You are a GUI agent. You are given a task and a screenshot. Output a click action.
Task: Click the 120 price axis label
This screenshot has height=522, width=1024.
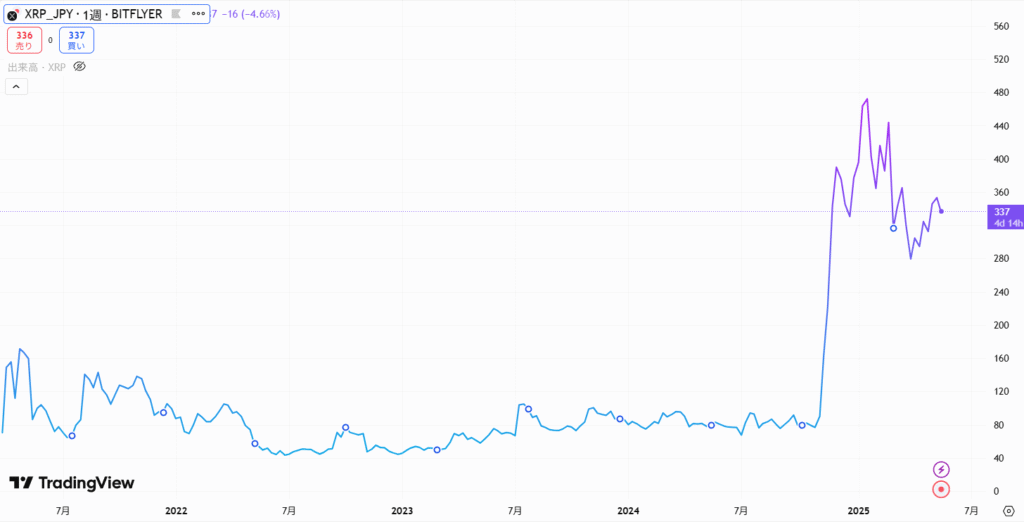(1000, 392)
